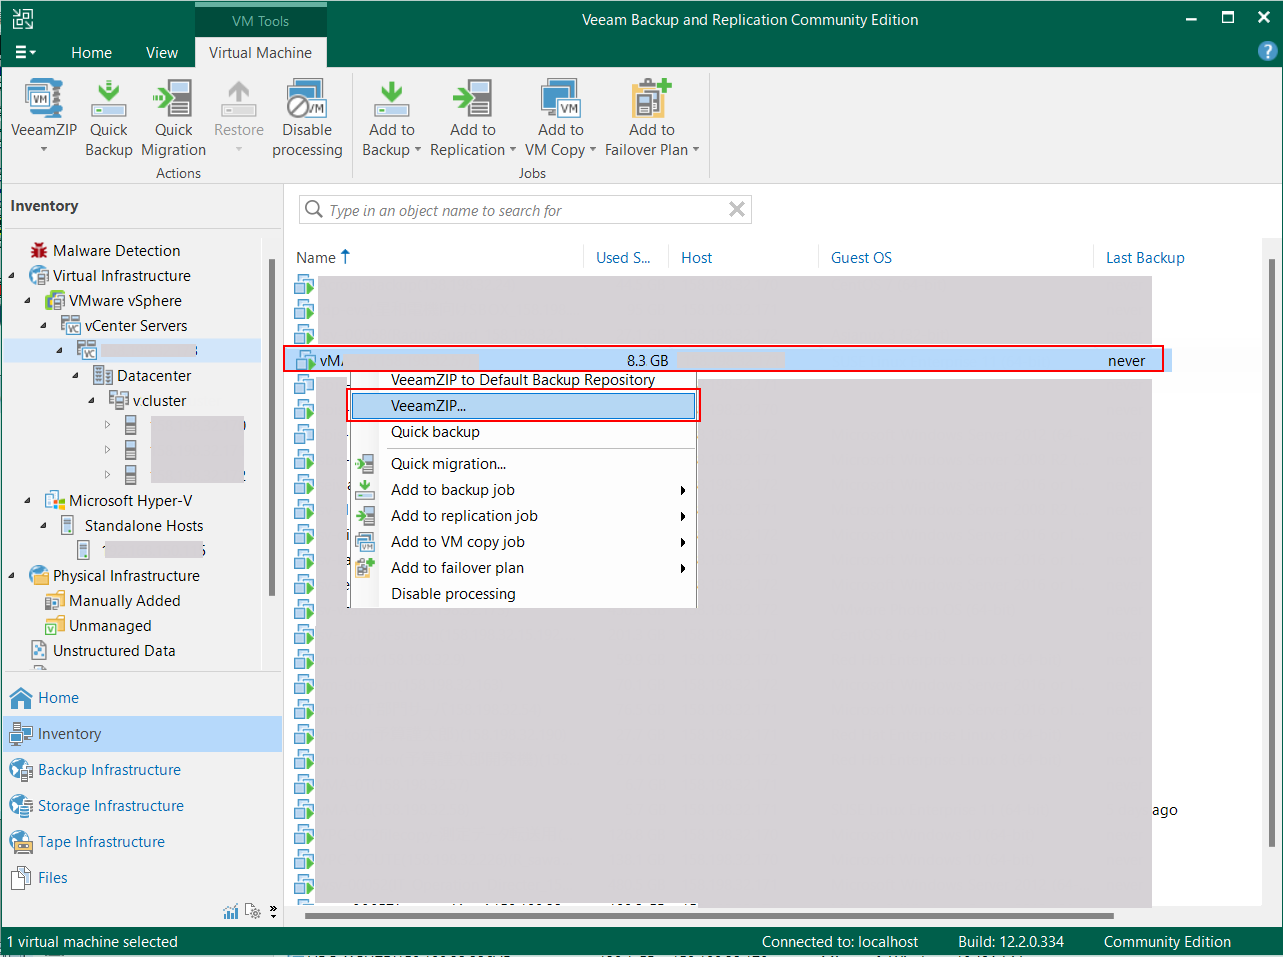The height and width of the screenshot is (957, 1283).
Task: Click the Microsoft Hyper-V tree icon
Action: pyautogui.click(x=55, y=500)
